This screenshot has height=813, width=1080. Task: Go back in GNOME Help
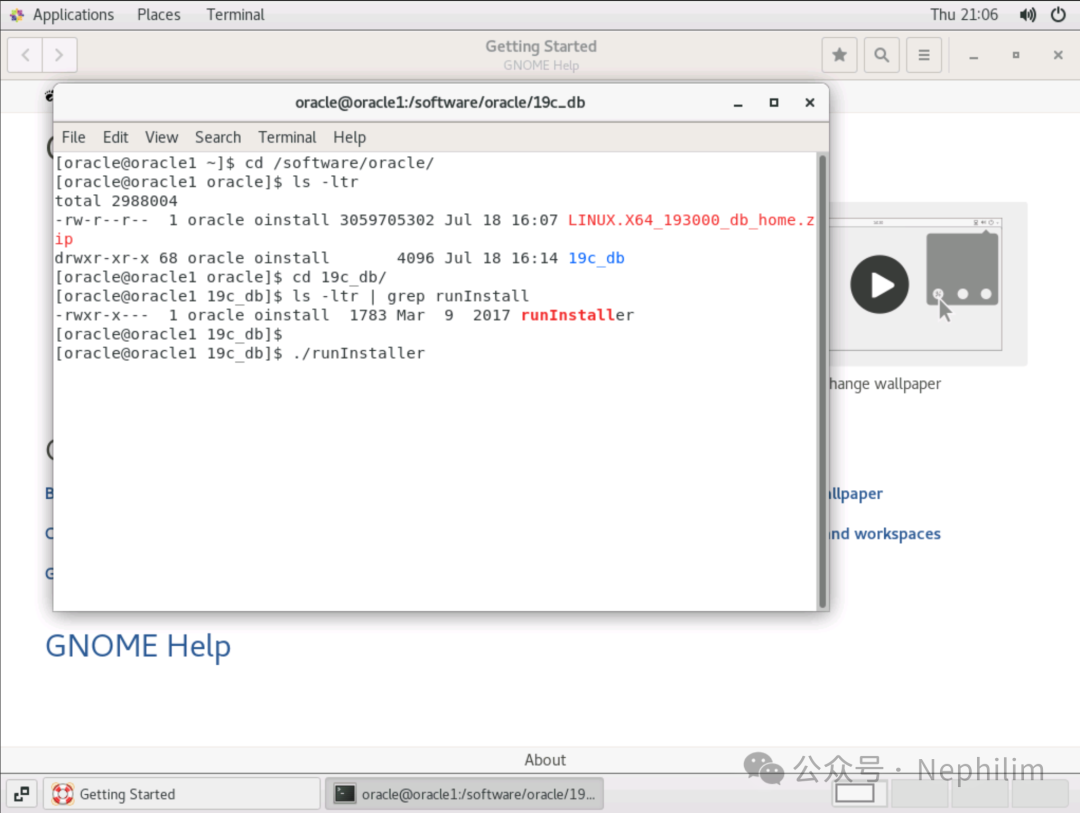(25, 55)
